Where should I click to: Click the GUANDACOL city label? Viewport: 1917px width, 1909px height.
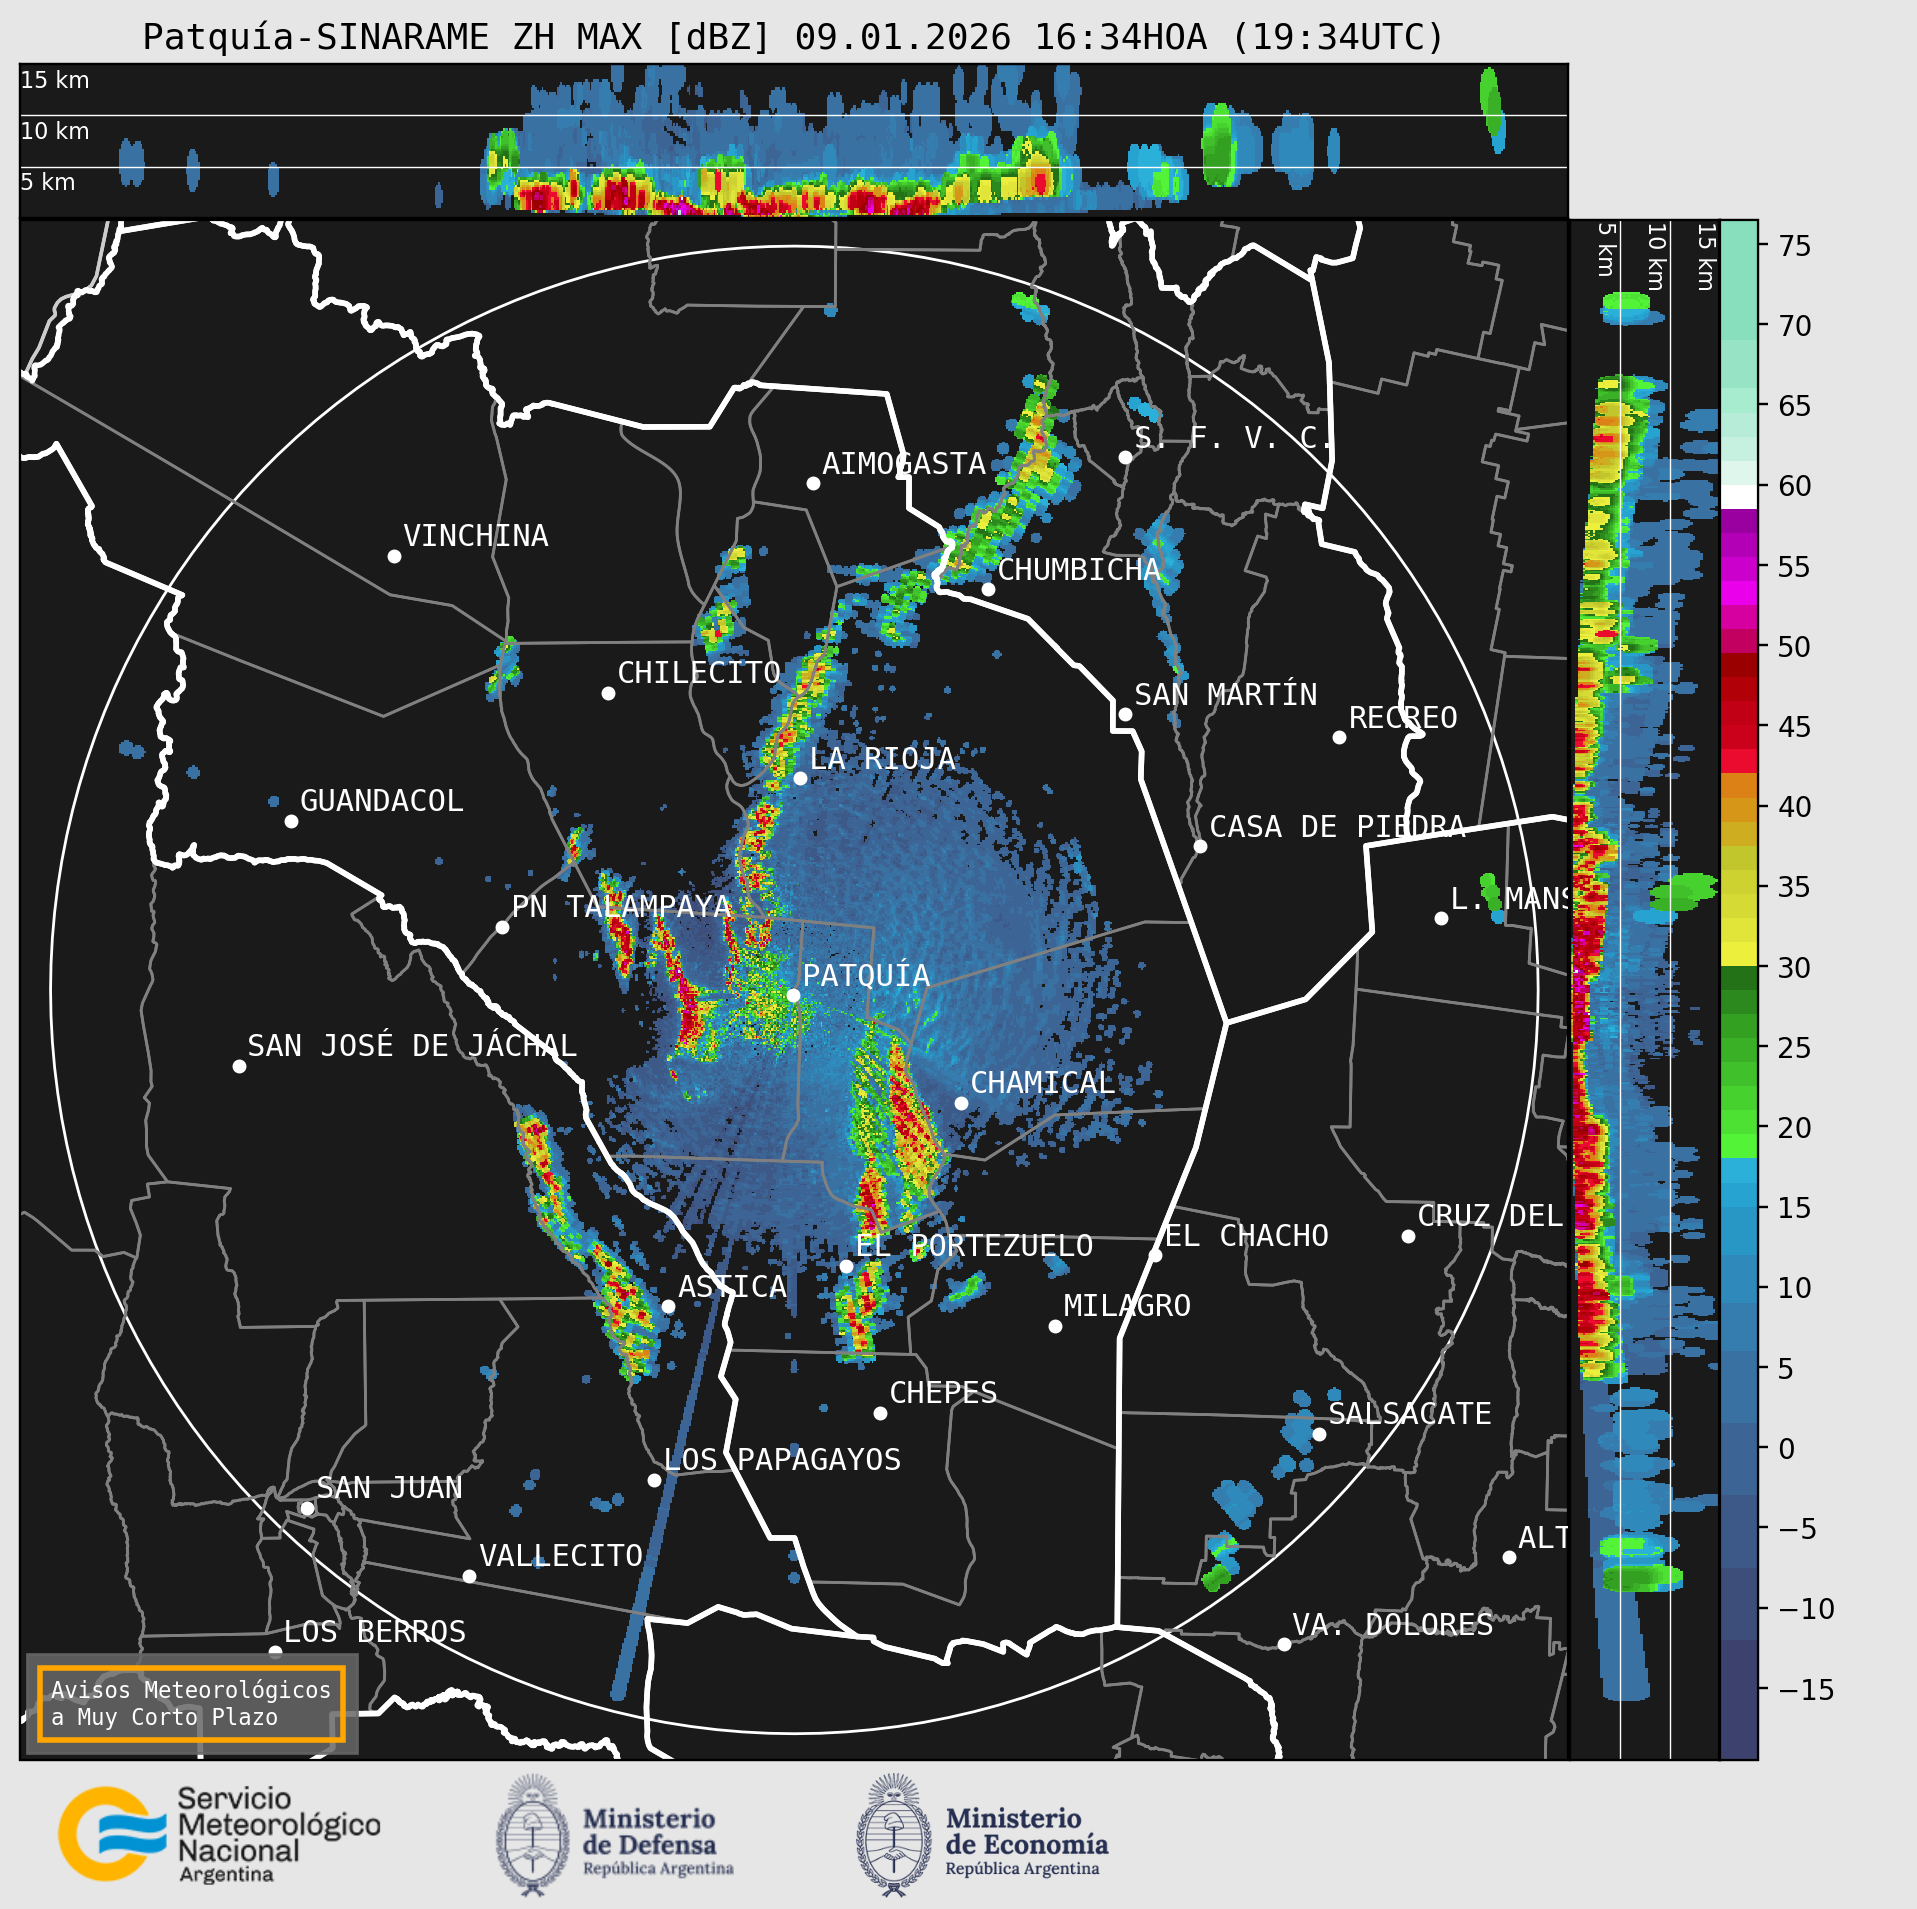382,801
